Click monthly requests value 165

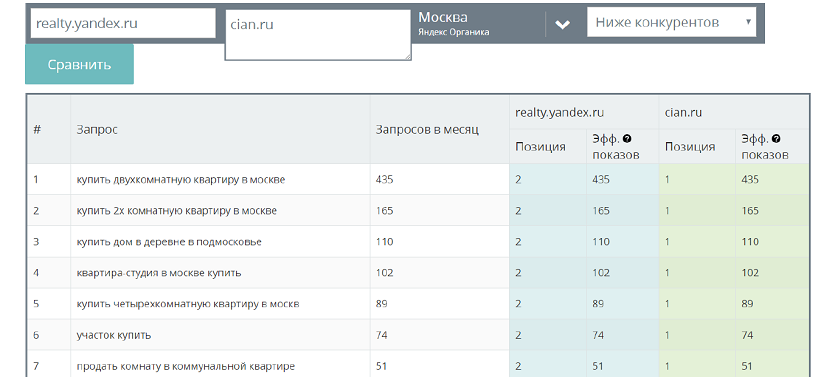pyautogui.click(x=384, y=211)
